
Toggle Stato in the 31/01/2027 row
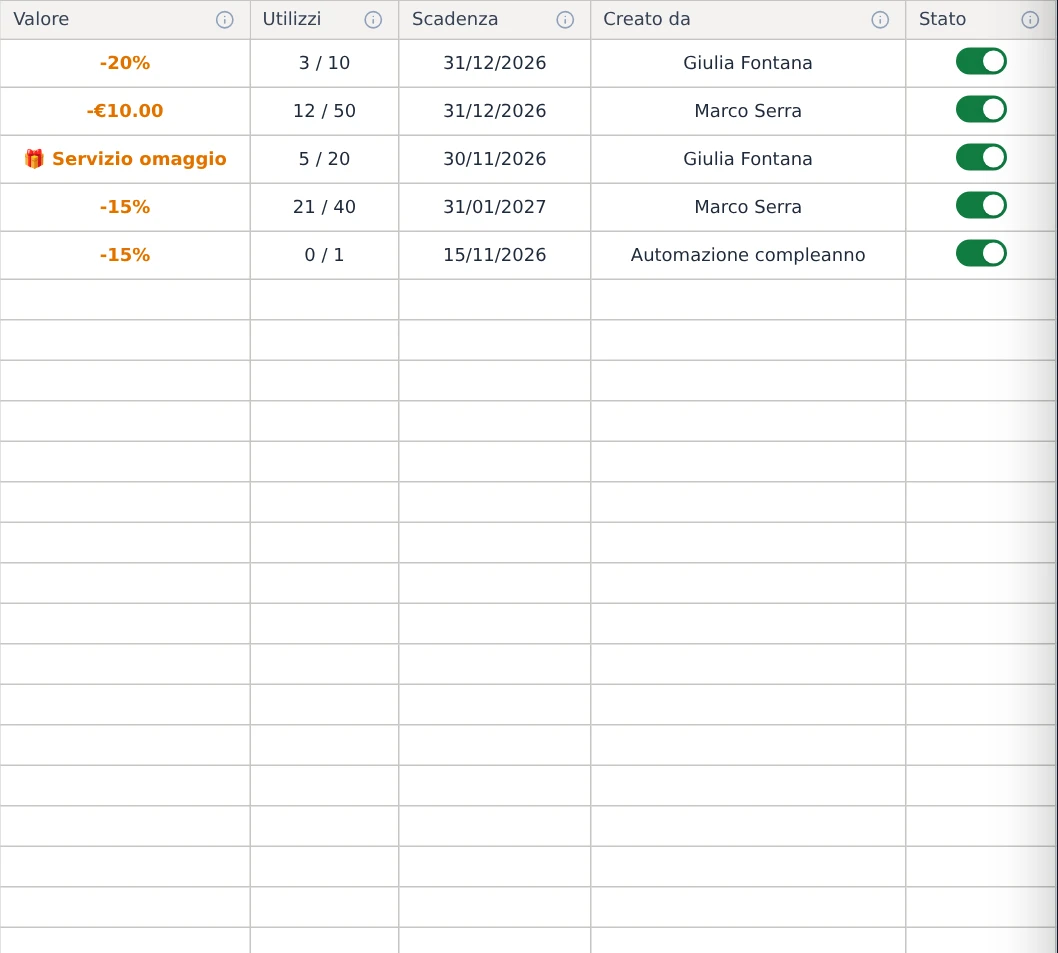981,205
